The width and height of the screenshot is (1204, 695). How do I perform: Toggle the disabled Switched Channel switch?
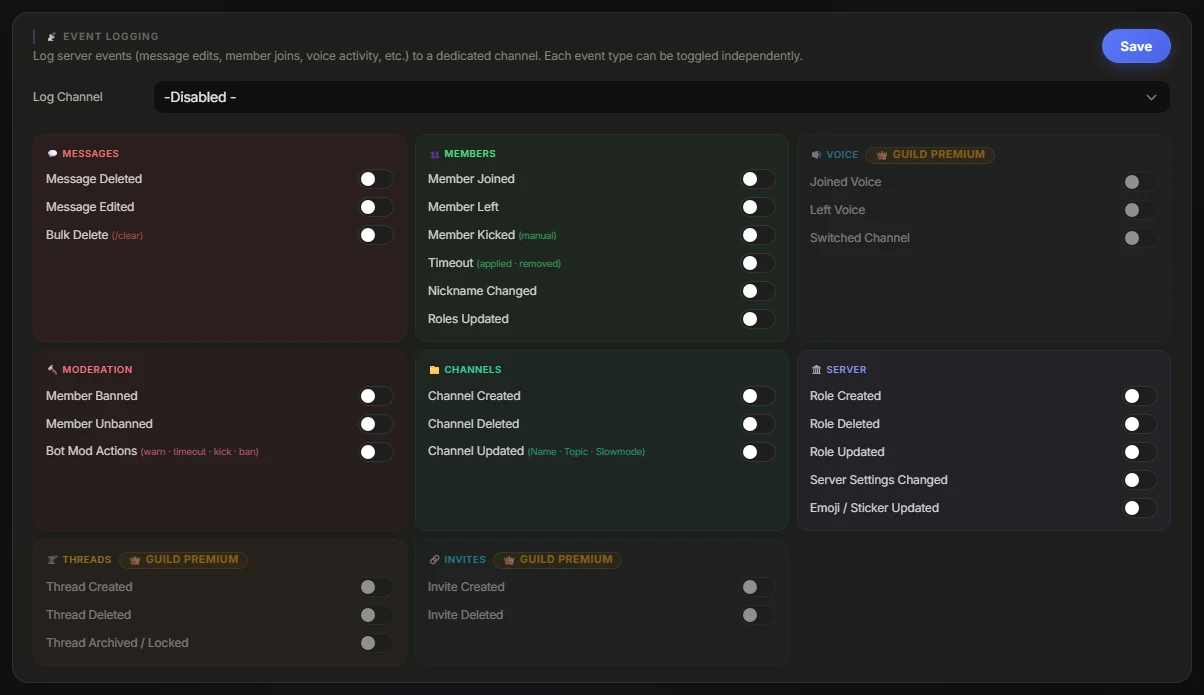pos(1140,238)
